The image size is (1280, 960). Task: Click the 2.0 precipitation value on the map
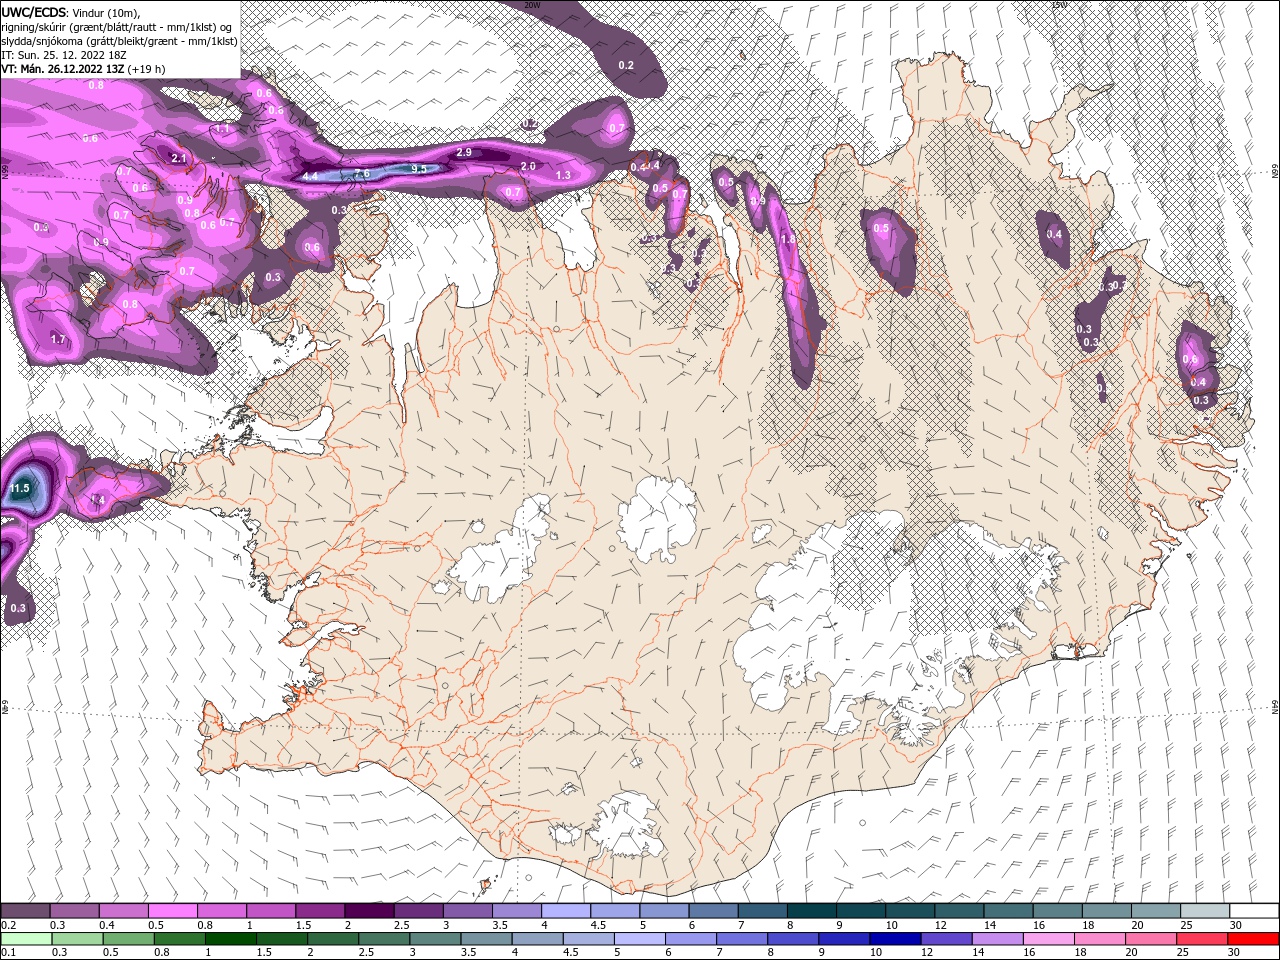[x=528, y=166]
